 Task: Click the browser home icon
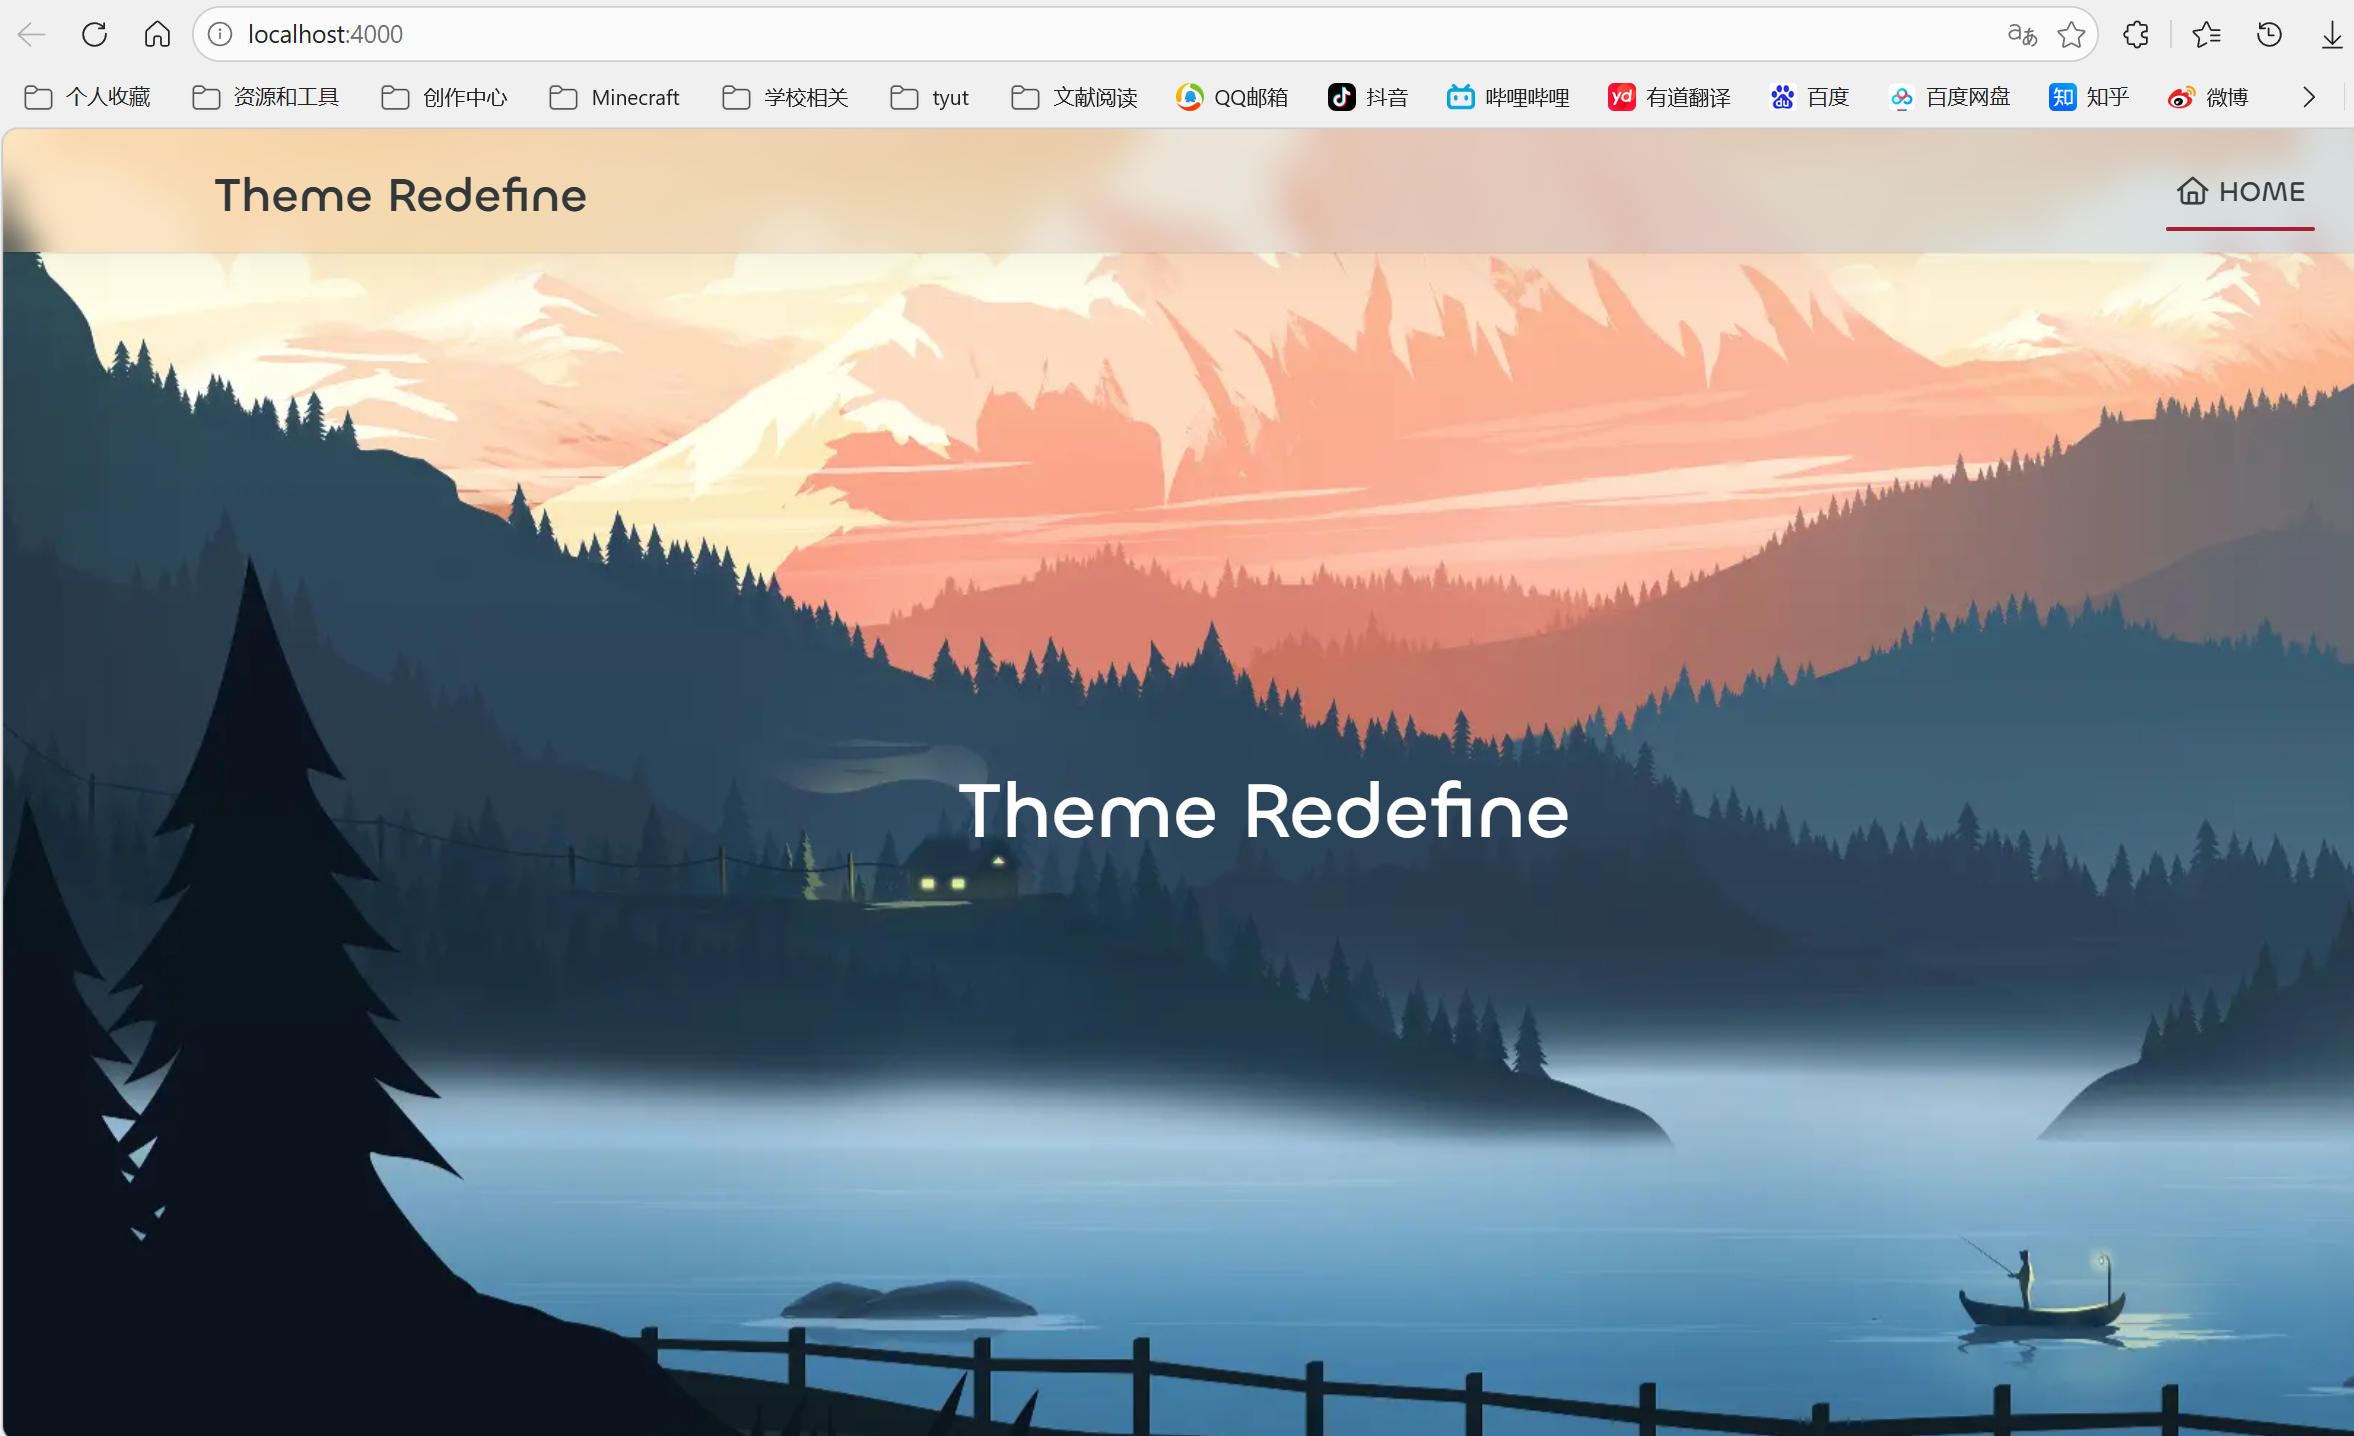[157, 34]
